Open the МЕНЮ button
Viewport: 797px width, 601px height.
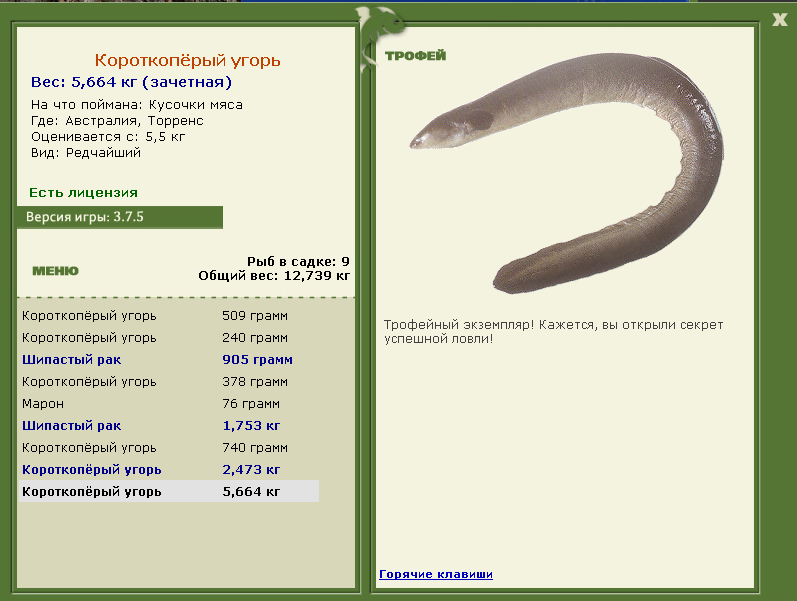tap(55, 271)
